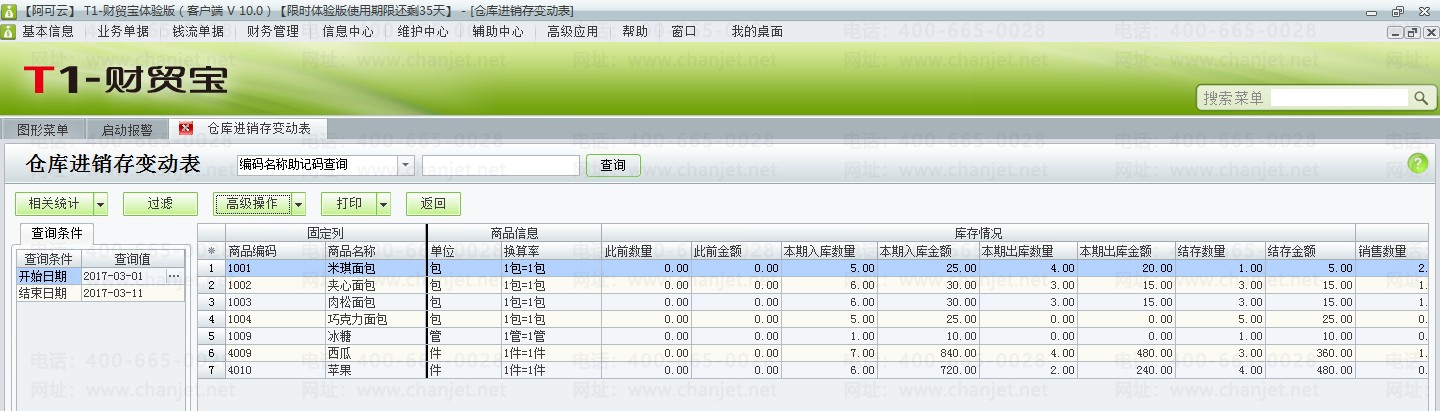Viewport: 1440px width, 411px height.
Task: Open the 窗口 menu
Action: coord(684,32)
